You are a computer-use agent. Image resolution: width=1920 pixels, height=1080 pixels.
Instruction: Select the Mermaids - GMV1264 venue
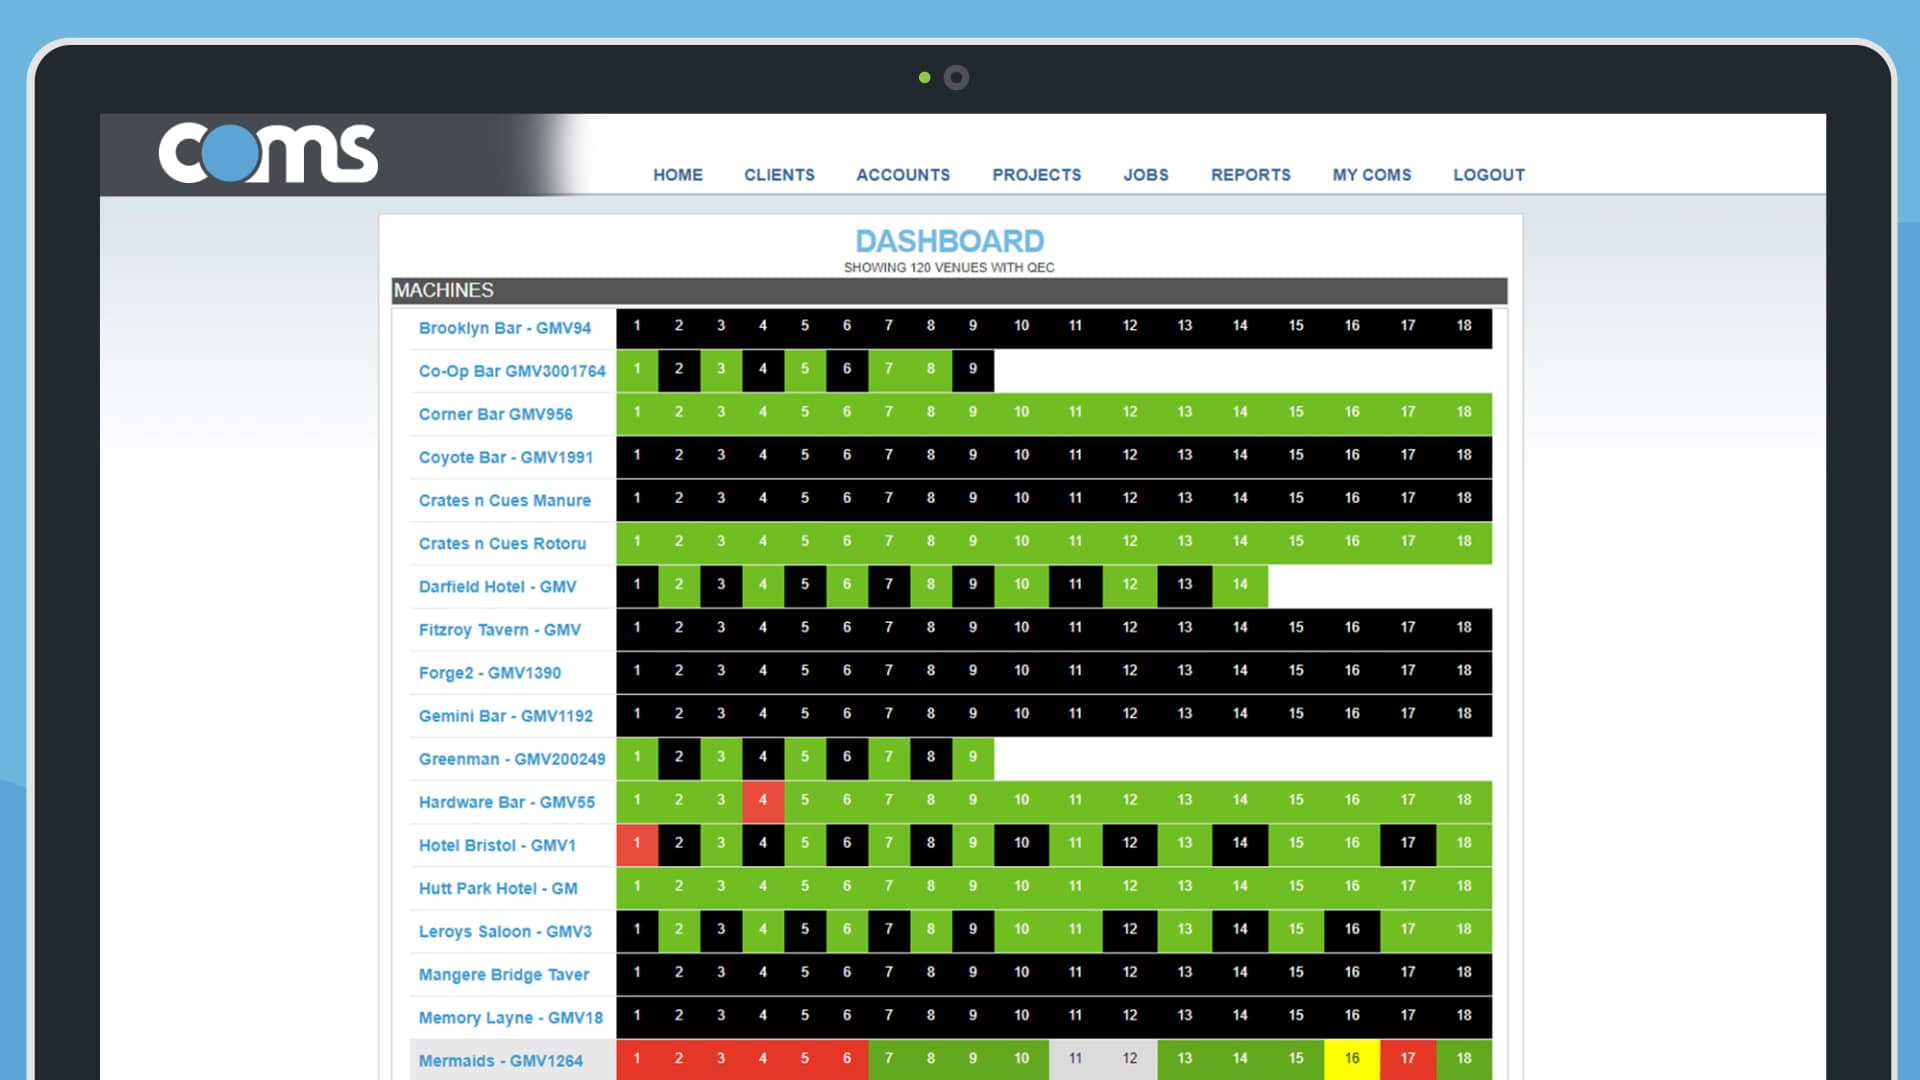coord(500,1060)
